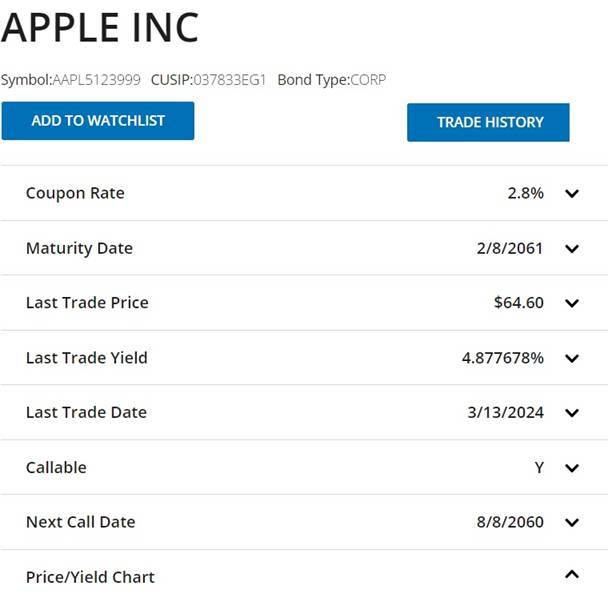Image resolution: width=608 pixels, height=594 pixels.
Task: Expand the Last Trade Yield chevron
Action: (572, 358)
